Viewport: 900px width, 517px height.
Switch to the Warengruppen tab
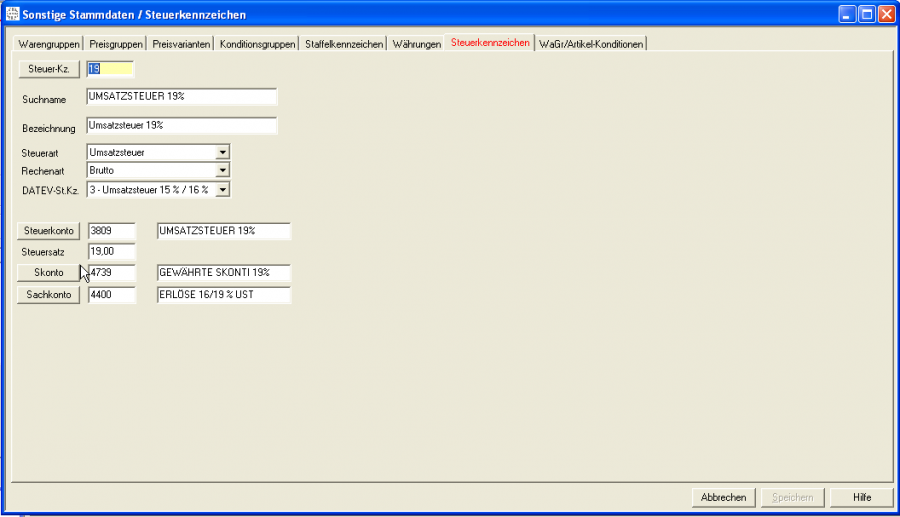(49, 44)
